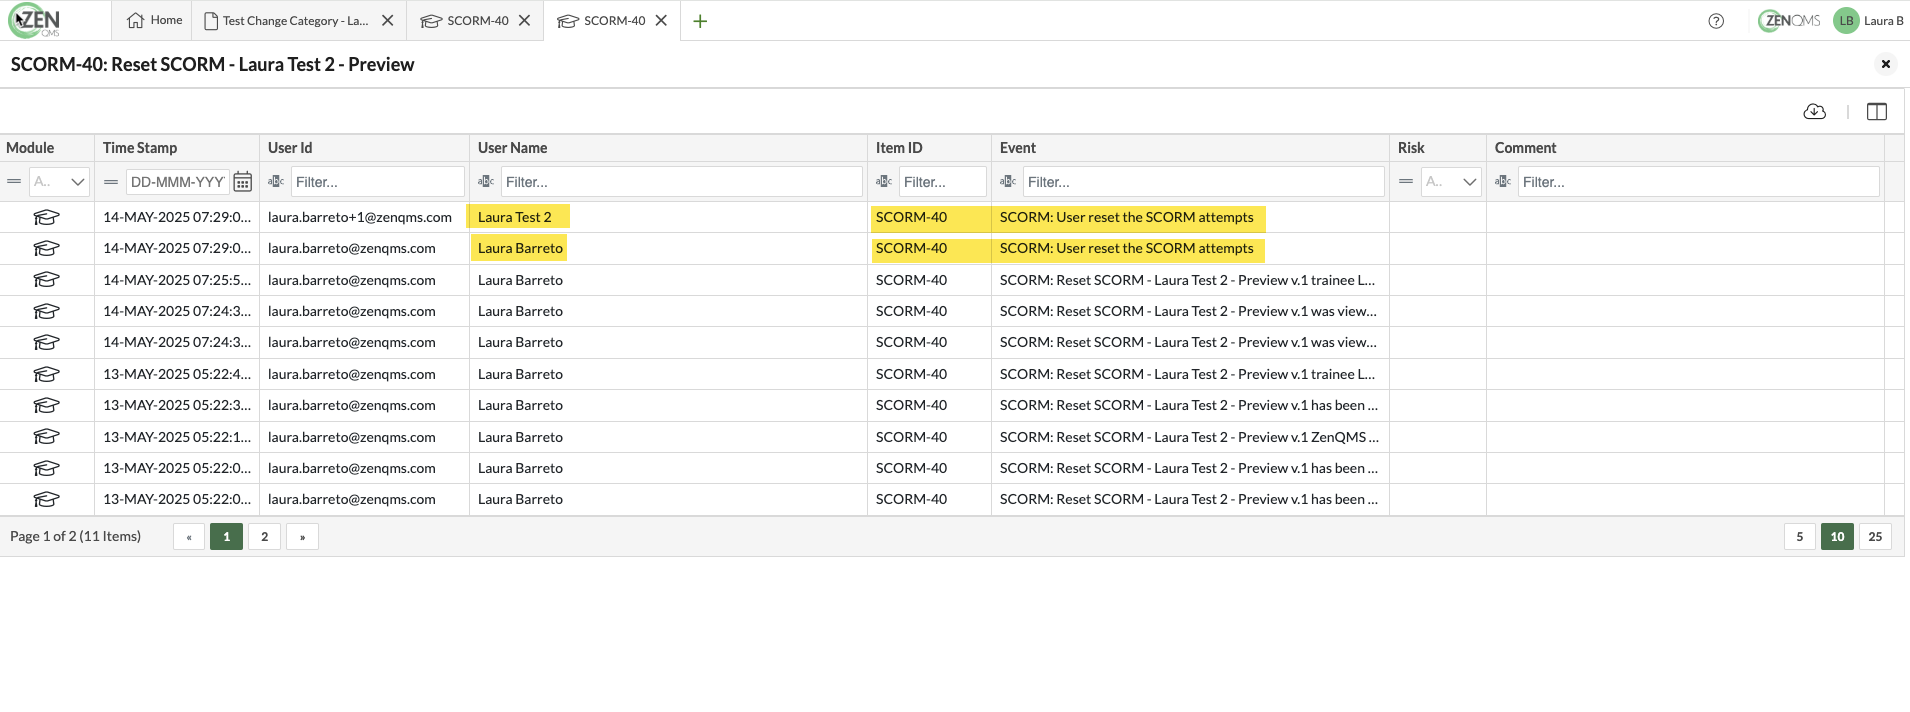This screenshot has width=1910, height=712.
Task: Select highlighted Laura Barreto user name cell
Action: click(x=519, y=248)
